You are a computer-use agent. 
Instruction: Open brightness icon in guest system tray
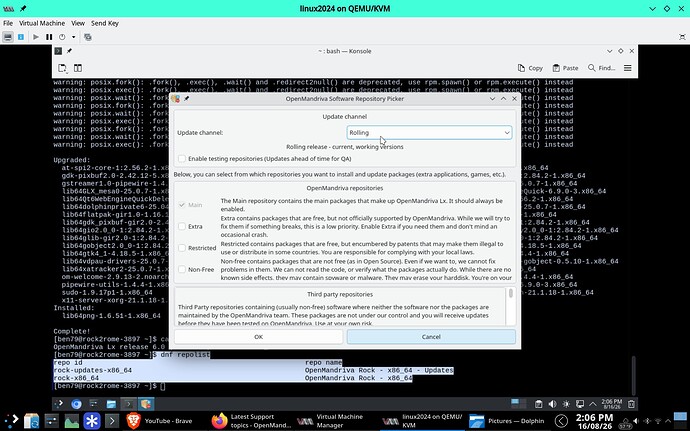pyautogui.click(x=566, y=404)
